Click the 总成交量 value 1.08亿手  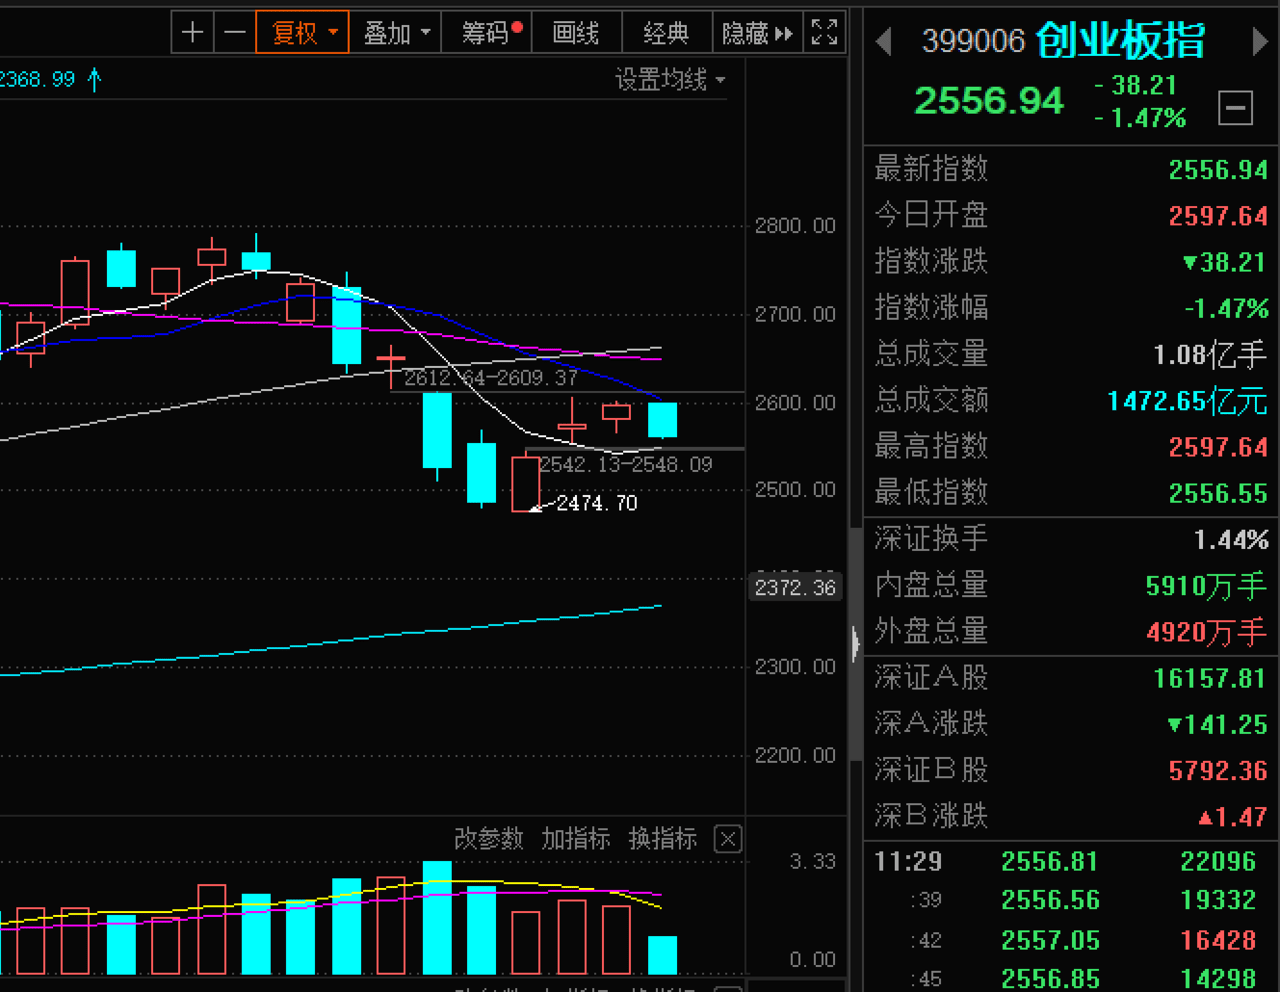[1210, 354]
